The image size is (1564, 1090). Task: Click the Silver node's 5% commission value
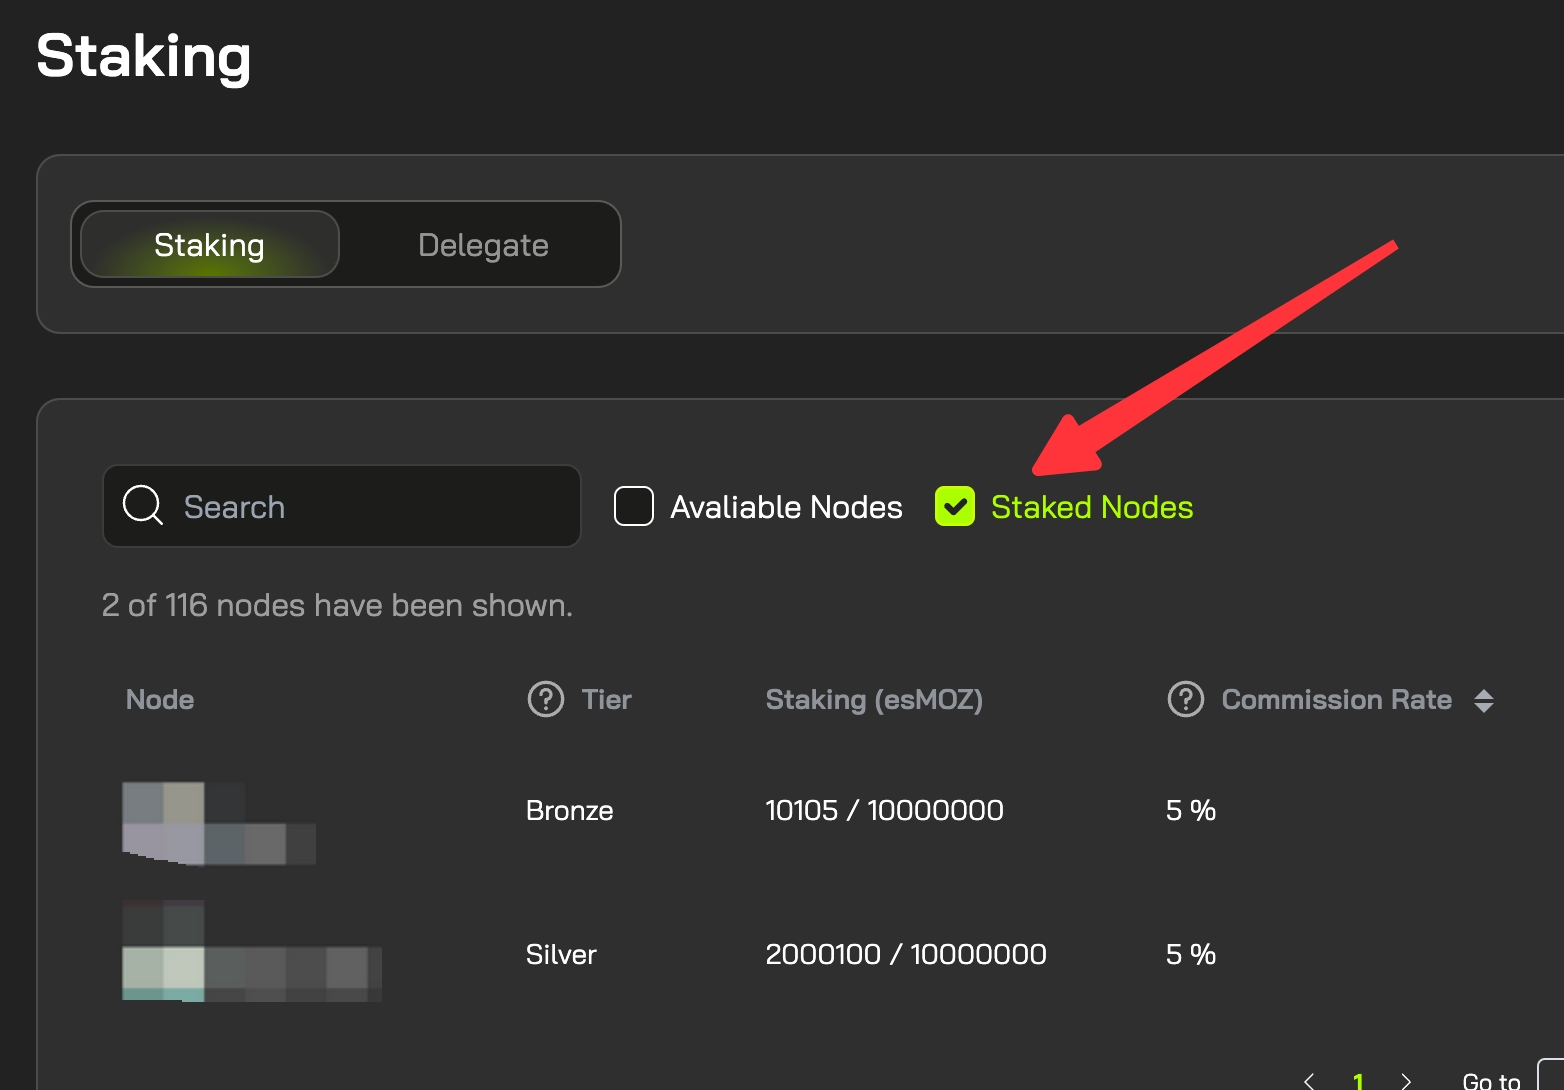pos(1189,954)
